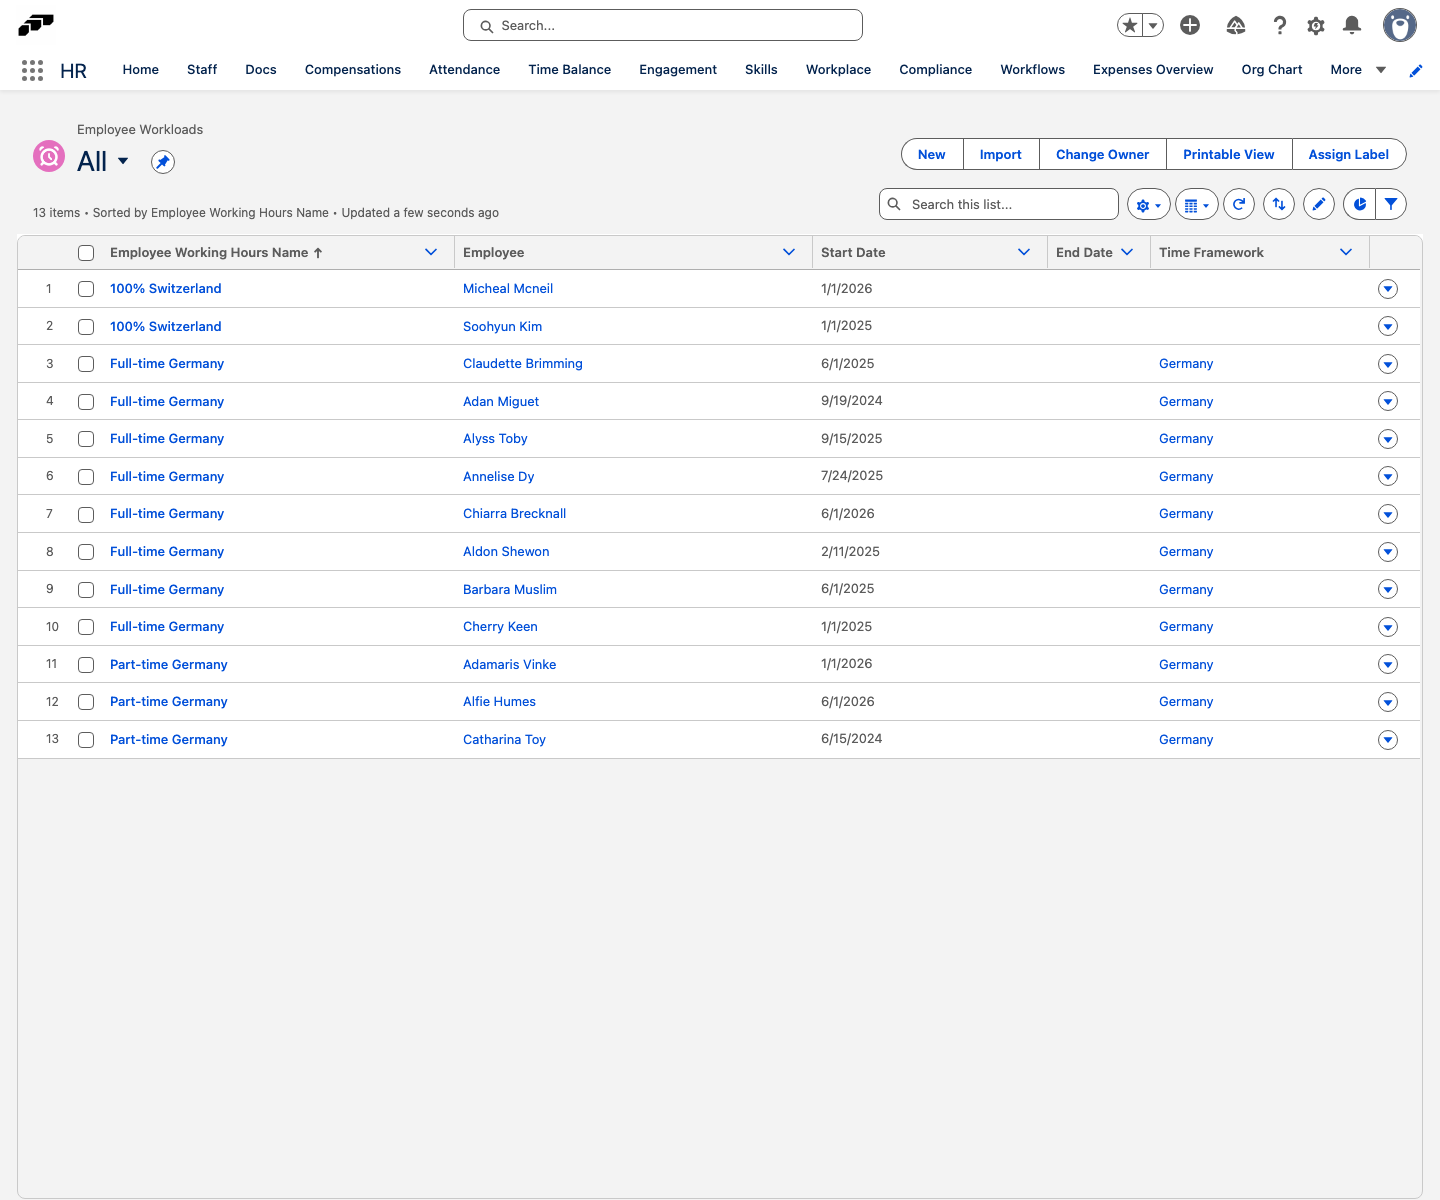Open the Setup gear icon
This screenshot has height=1200, width=1440.
[1316, 26]
